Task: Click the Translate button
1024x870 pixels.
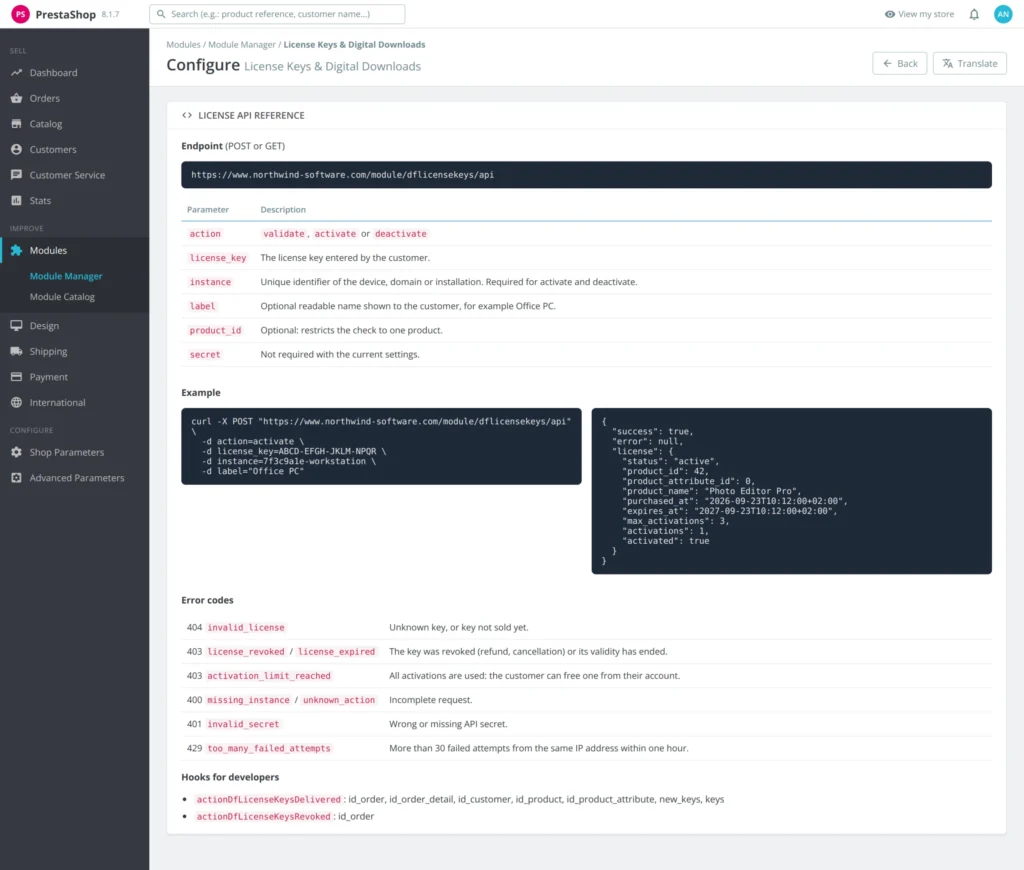Action: point(969,63)
